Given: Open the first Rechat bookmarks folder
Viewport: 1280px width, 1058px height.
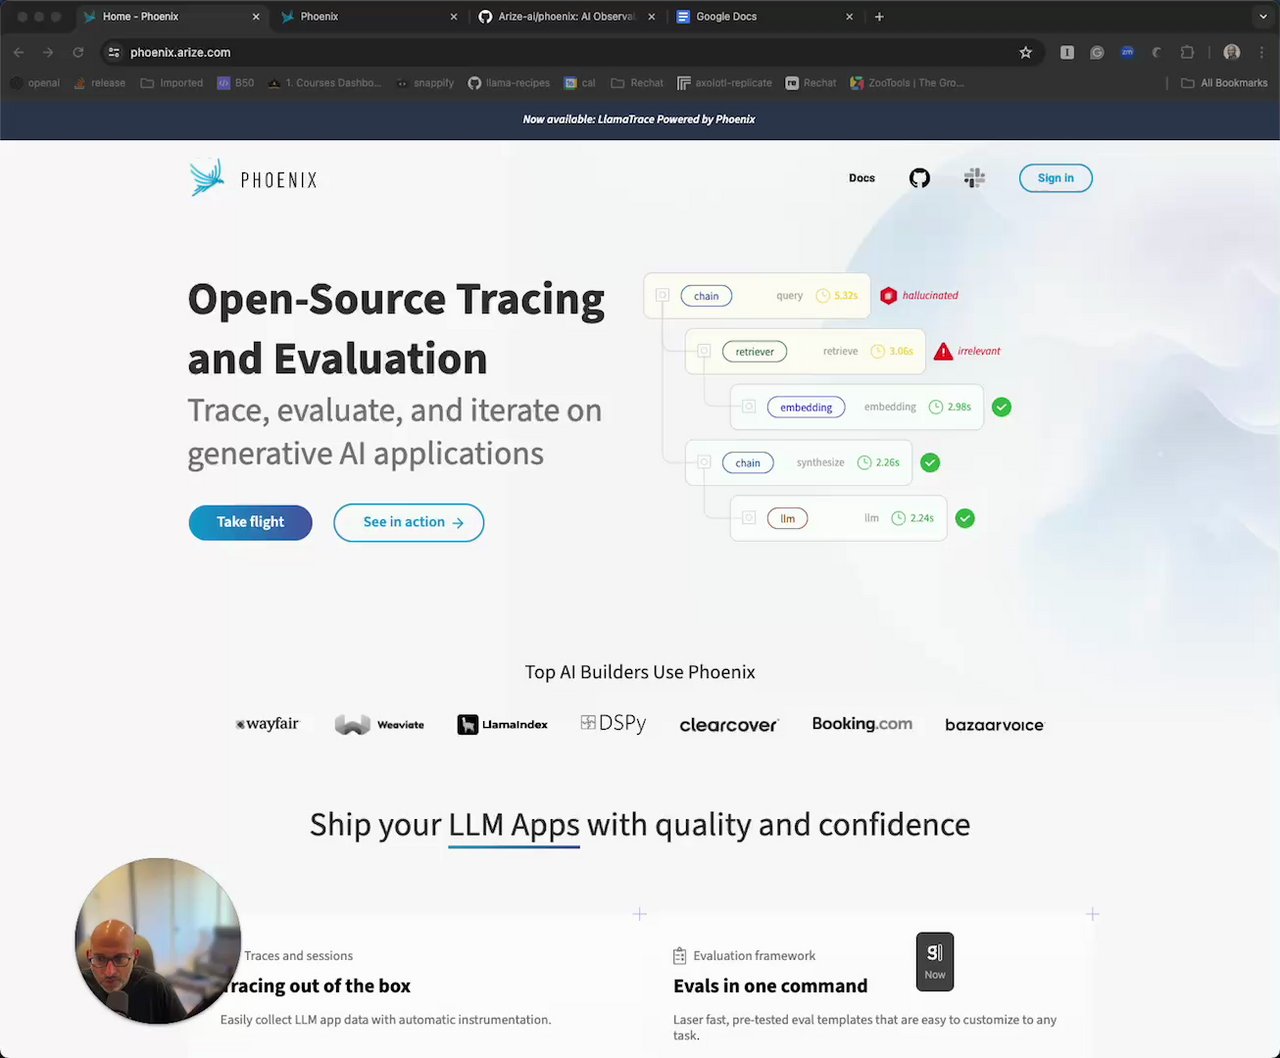Looking at the screenshot, I should (637, 83).
